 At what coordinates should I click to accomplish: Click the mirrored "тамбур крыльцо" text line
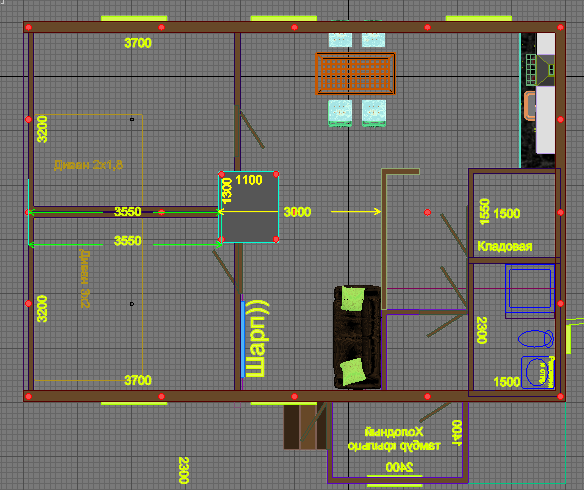[x=394, y=446]
